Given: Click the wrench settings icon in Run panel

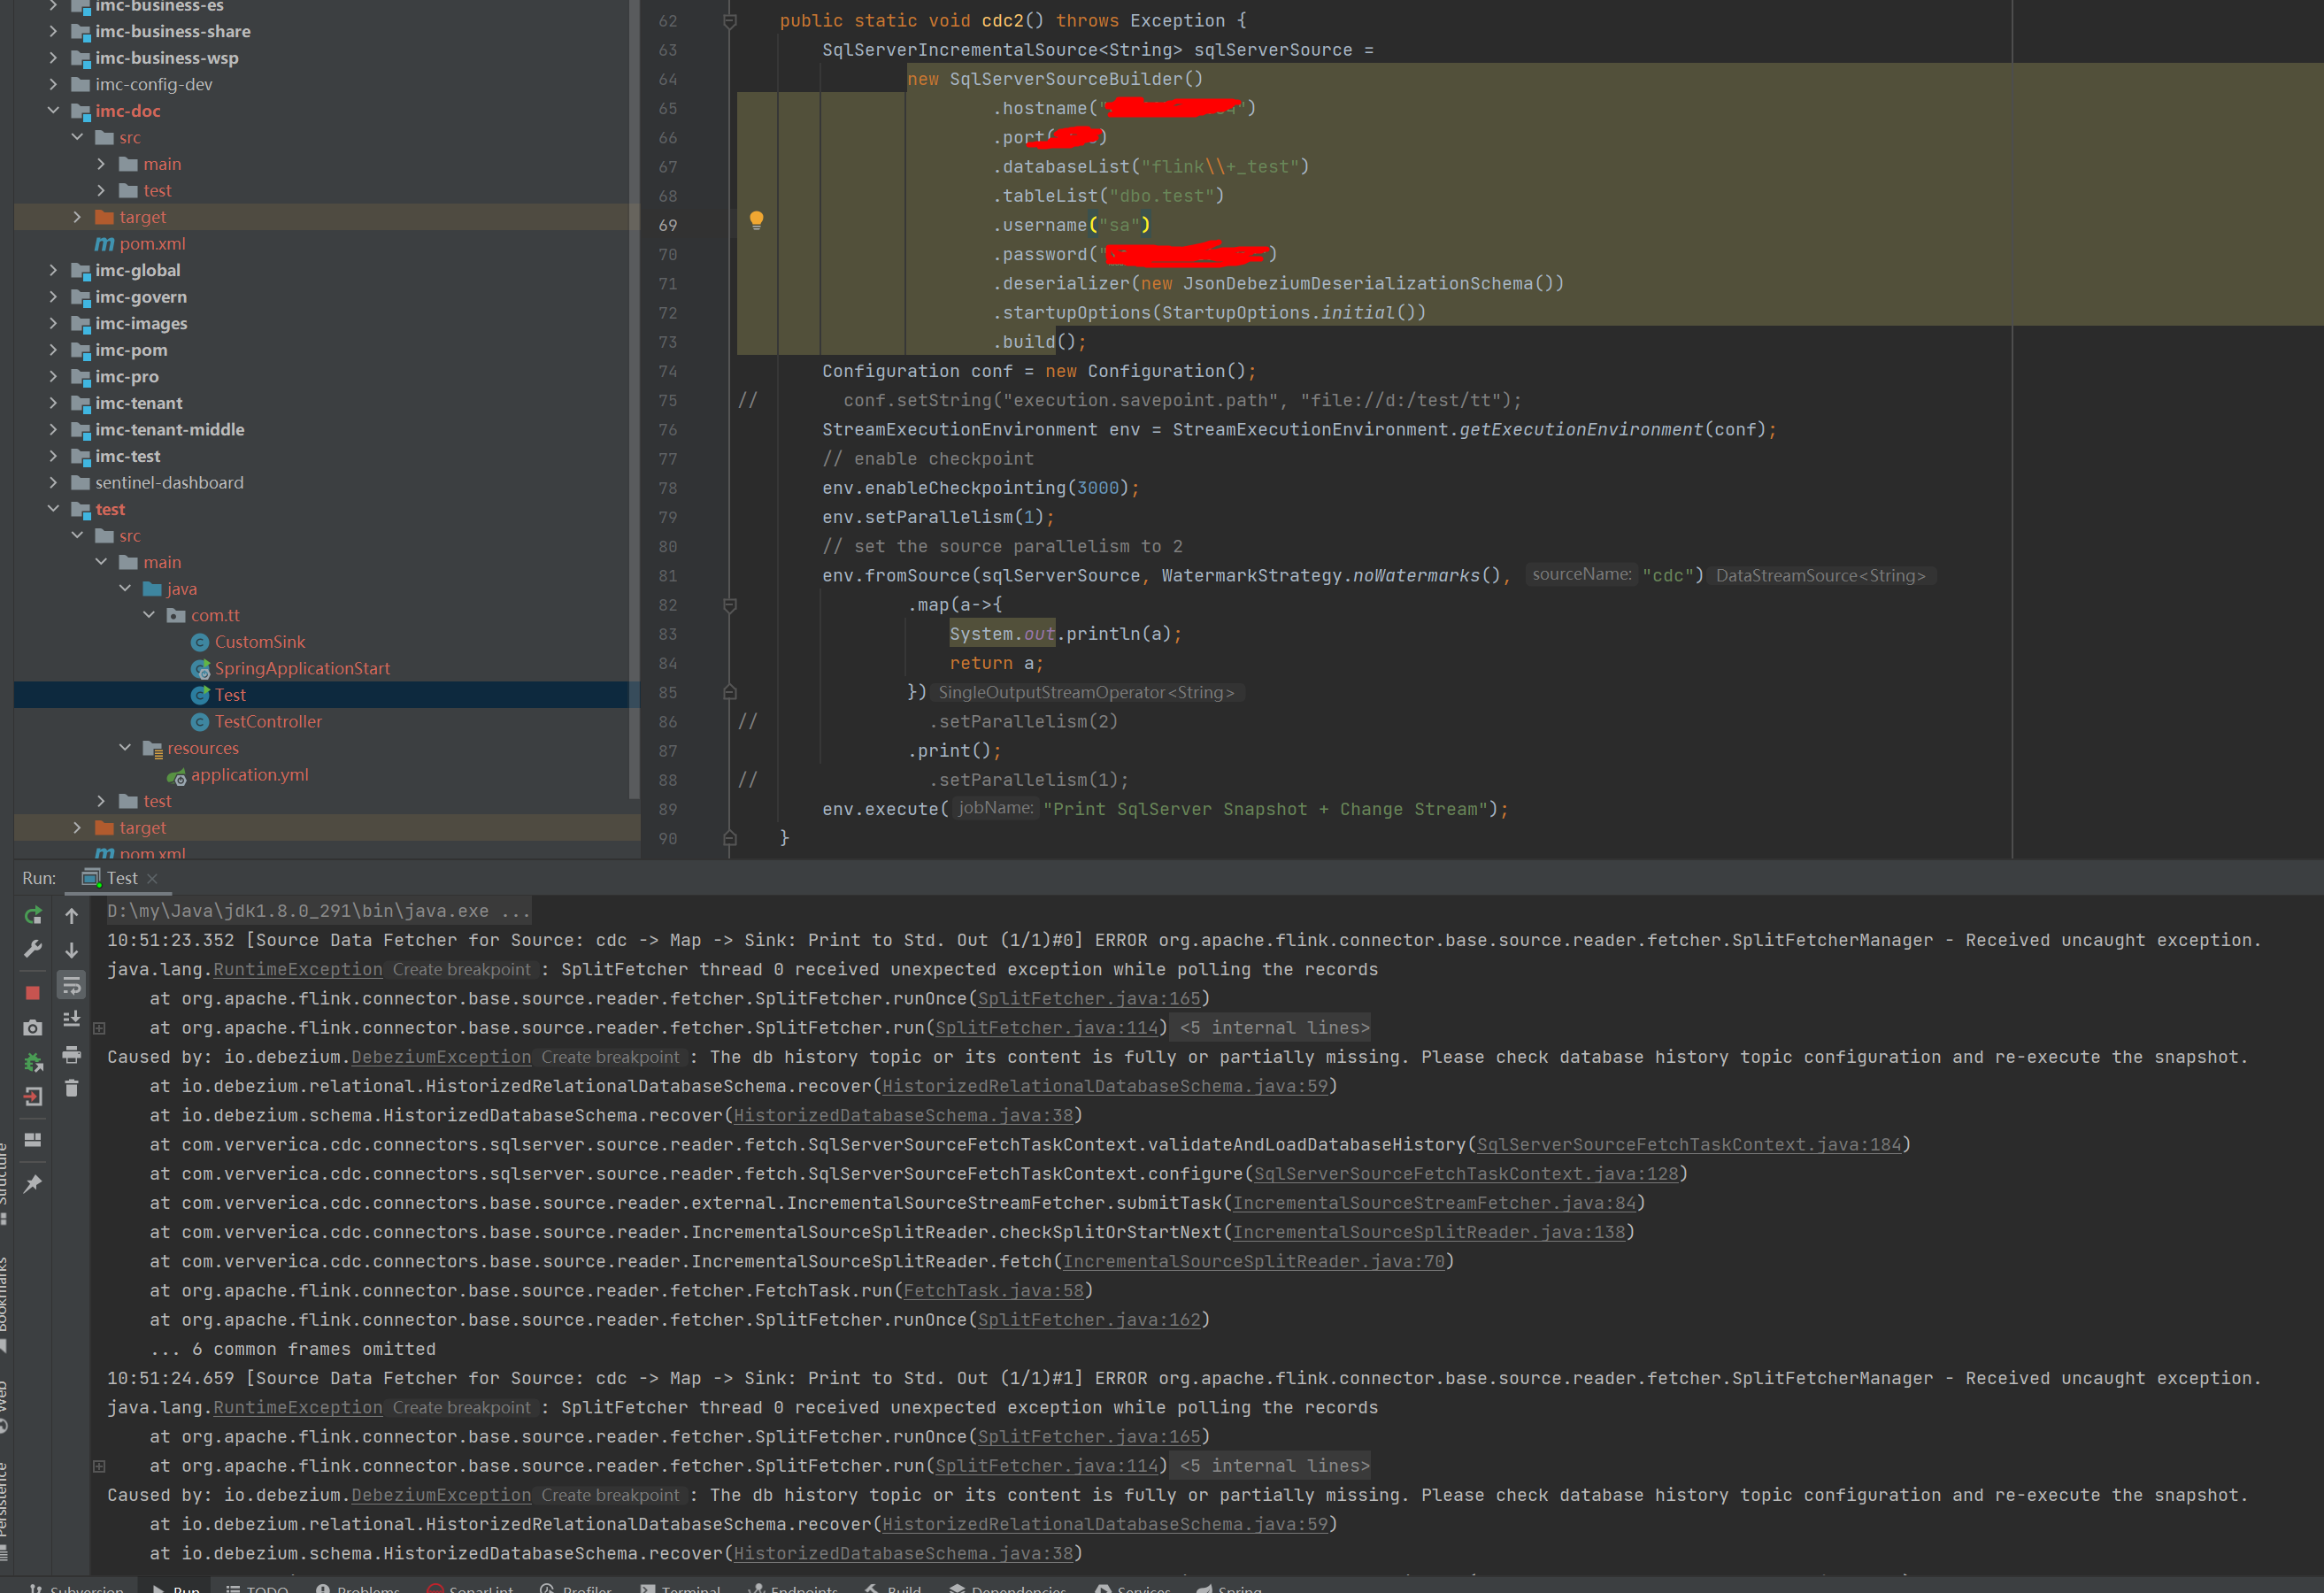Looking at the screenshot, I should pos(32,949).
